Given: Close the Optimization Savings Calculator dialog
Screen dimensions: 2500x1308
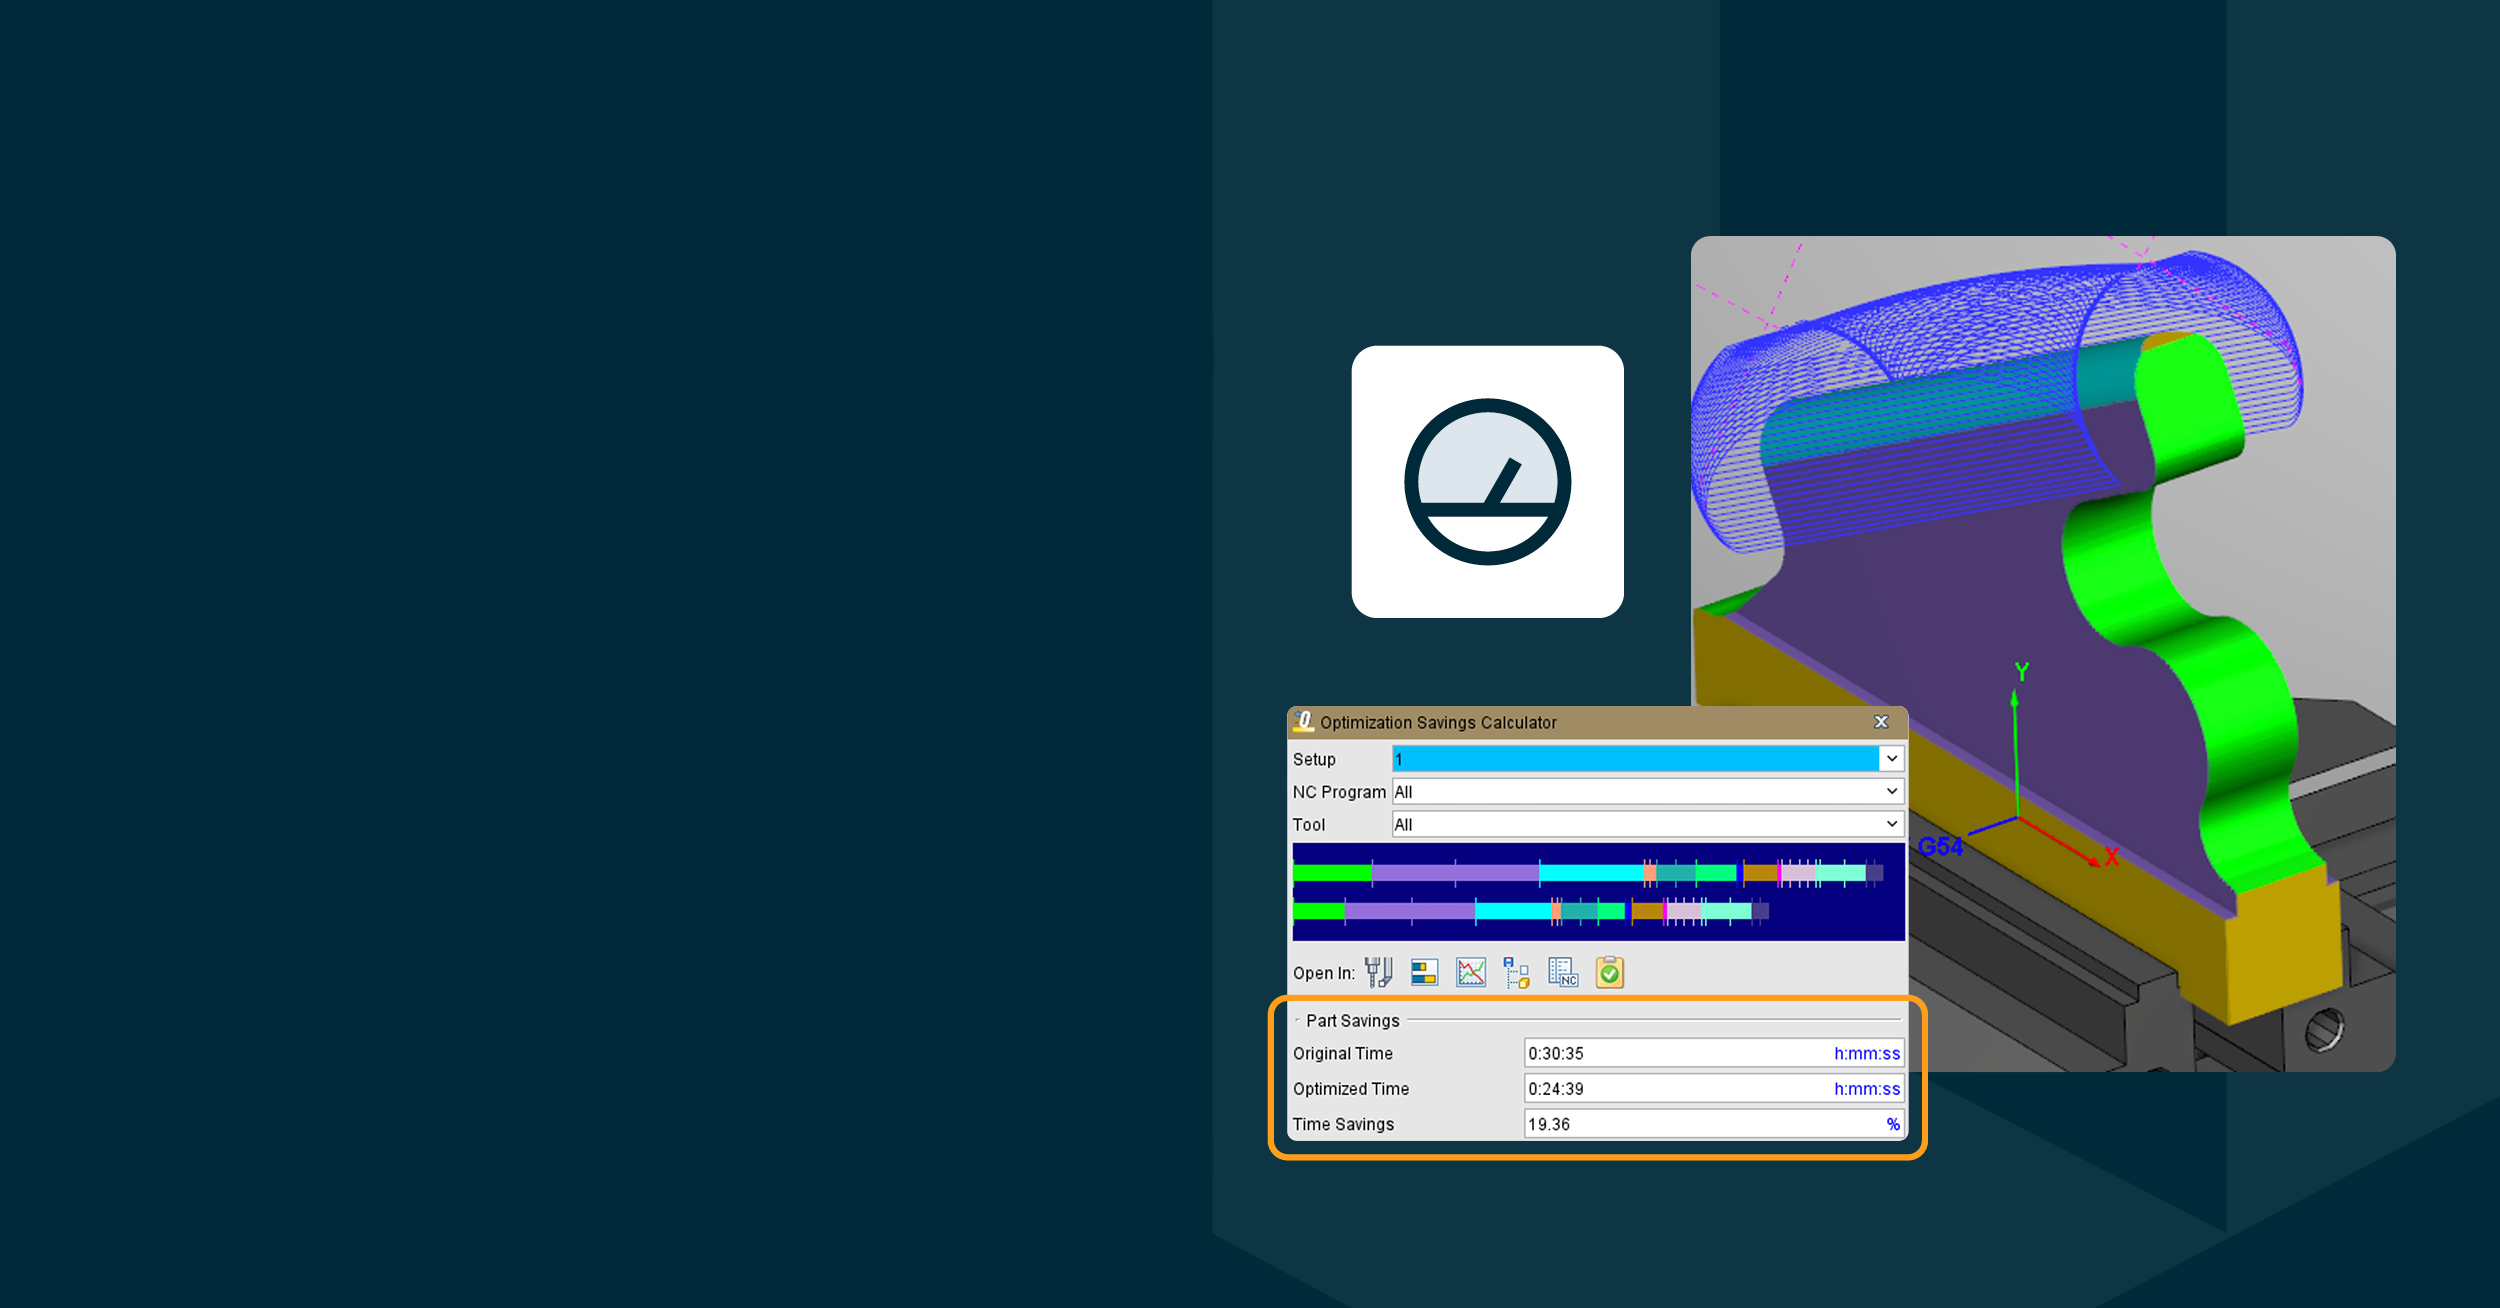Looking at the screenshot, I should point(1881,722).
